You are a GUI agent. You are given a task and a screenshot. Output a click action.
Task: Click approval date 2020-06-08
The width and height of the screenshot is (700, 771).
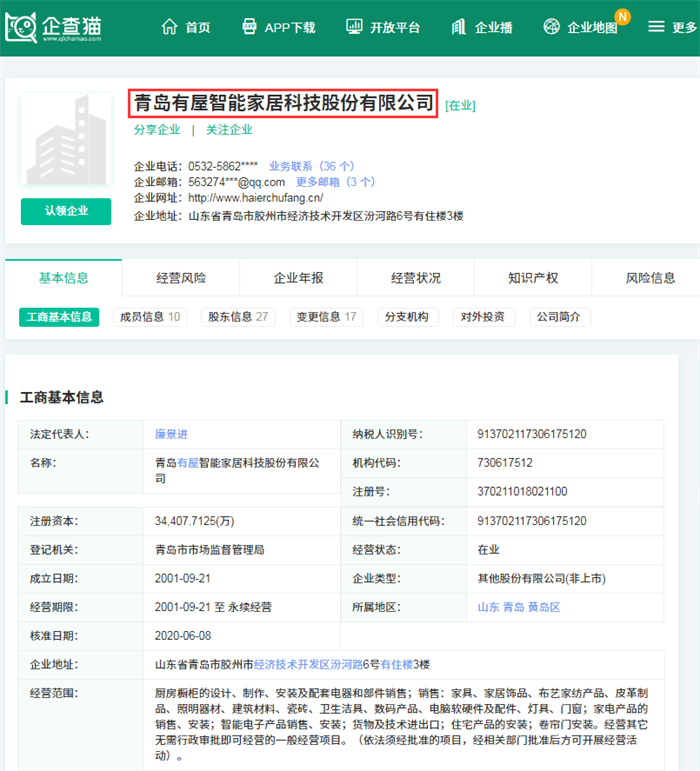point(183,636)
